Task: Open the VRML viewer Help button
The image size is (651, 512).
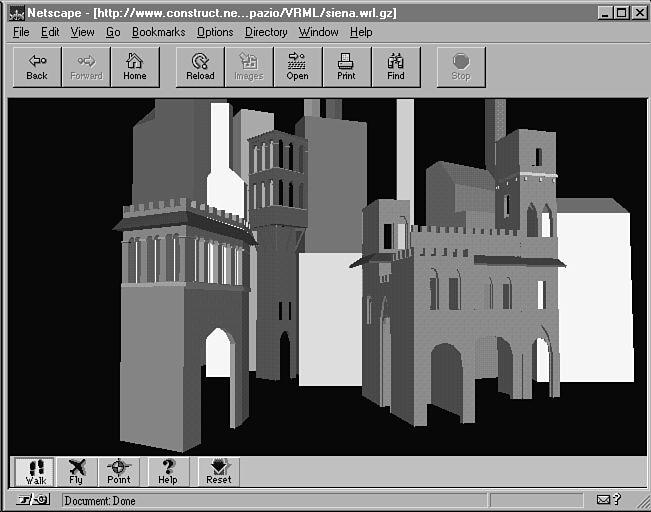Action: (168, 472)
